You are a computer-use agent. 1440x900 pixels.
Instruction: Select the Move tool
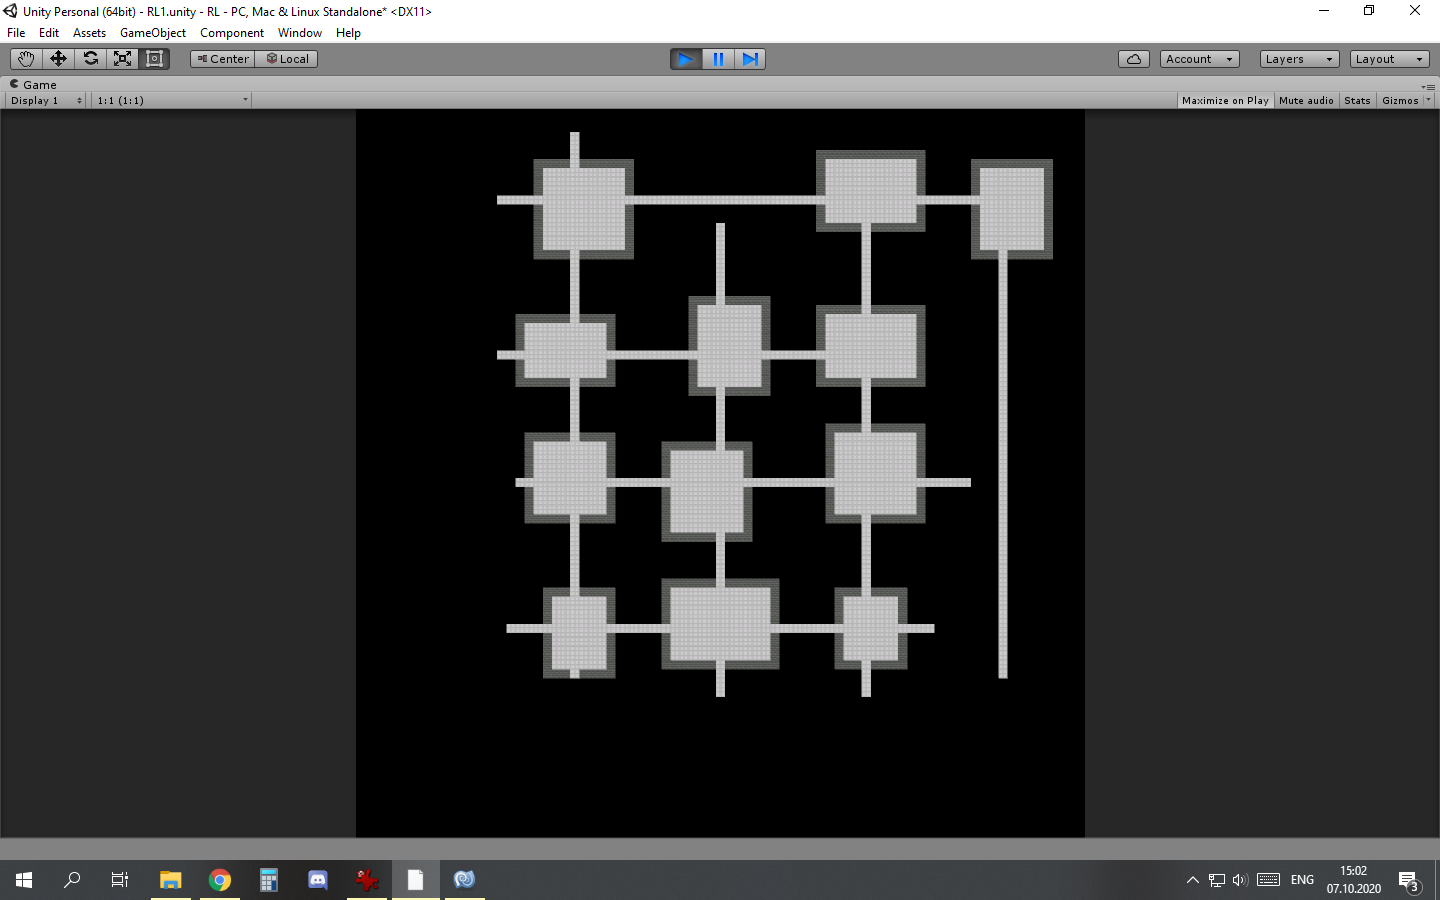pos(58,59)
